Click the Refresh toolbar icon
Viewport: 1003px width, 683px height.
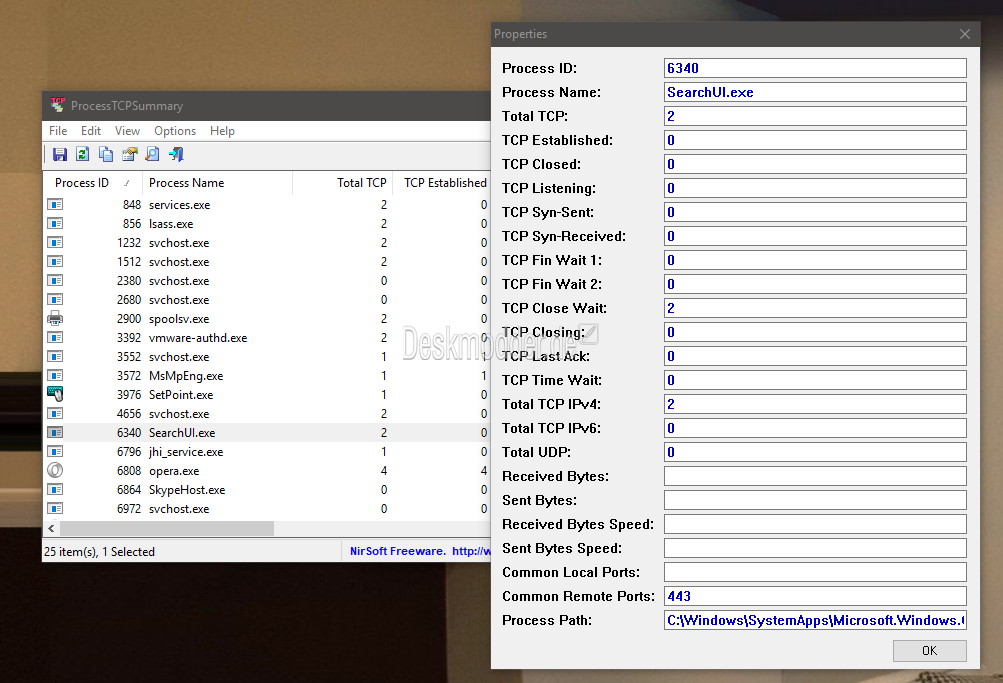tap(83, 154)
